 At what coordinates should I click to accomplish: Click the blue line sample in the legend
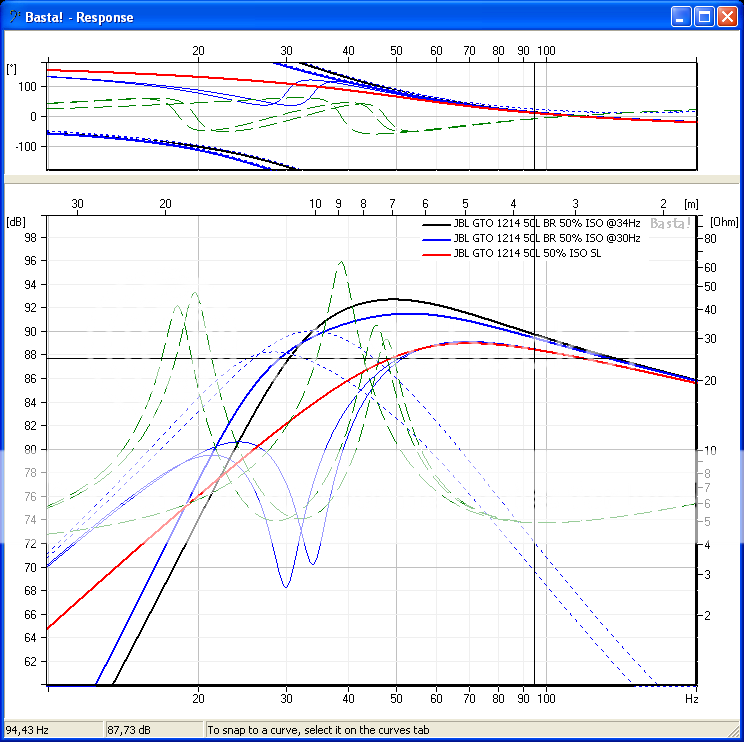[437, 240]
